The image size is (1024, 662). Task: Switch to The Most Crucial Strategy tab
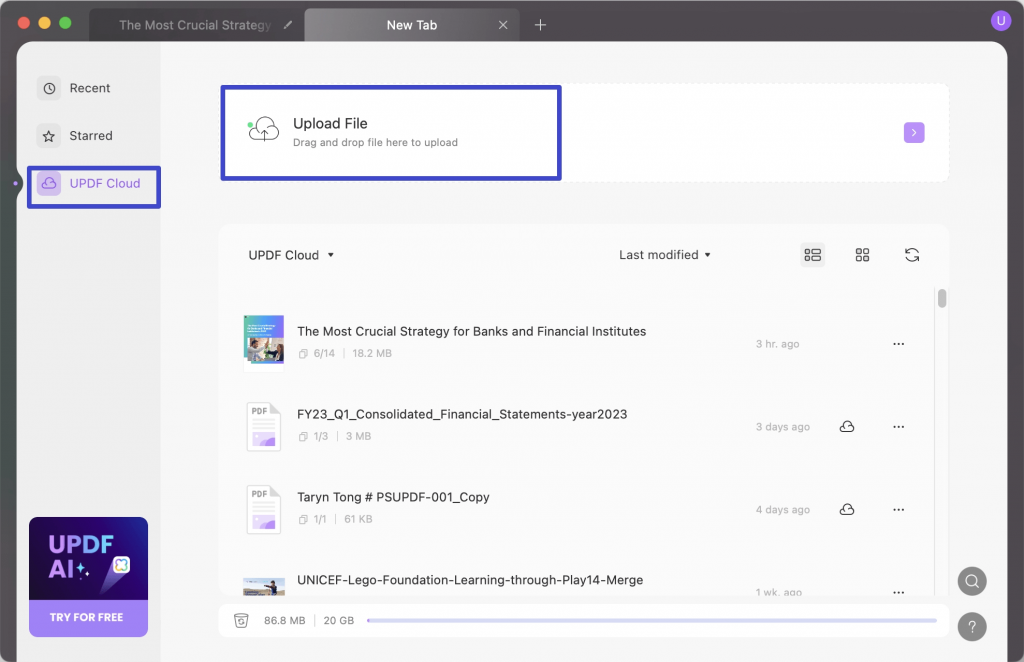click(x=196, y=24)
